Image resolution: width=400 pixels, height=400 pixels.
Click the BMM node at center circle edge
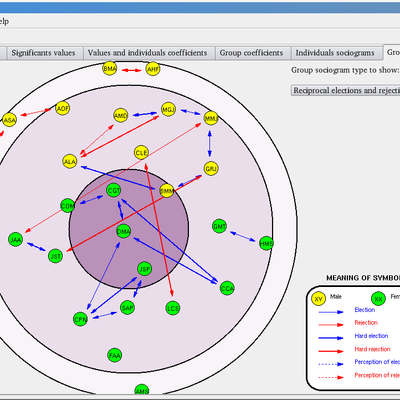click(x=167, y=191)
